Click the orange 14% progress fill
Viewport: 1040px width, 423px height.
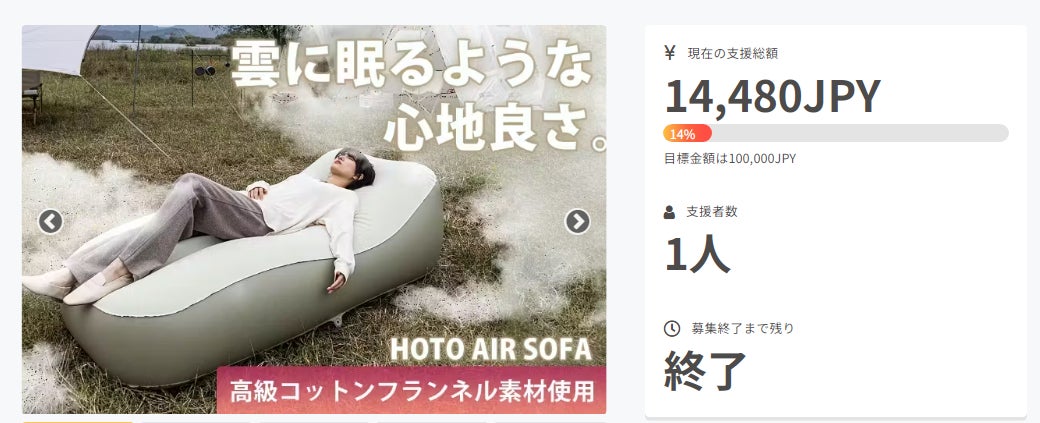click(687, 134)
